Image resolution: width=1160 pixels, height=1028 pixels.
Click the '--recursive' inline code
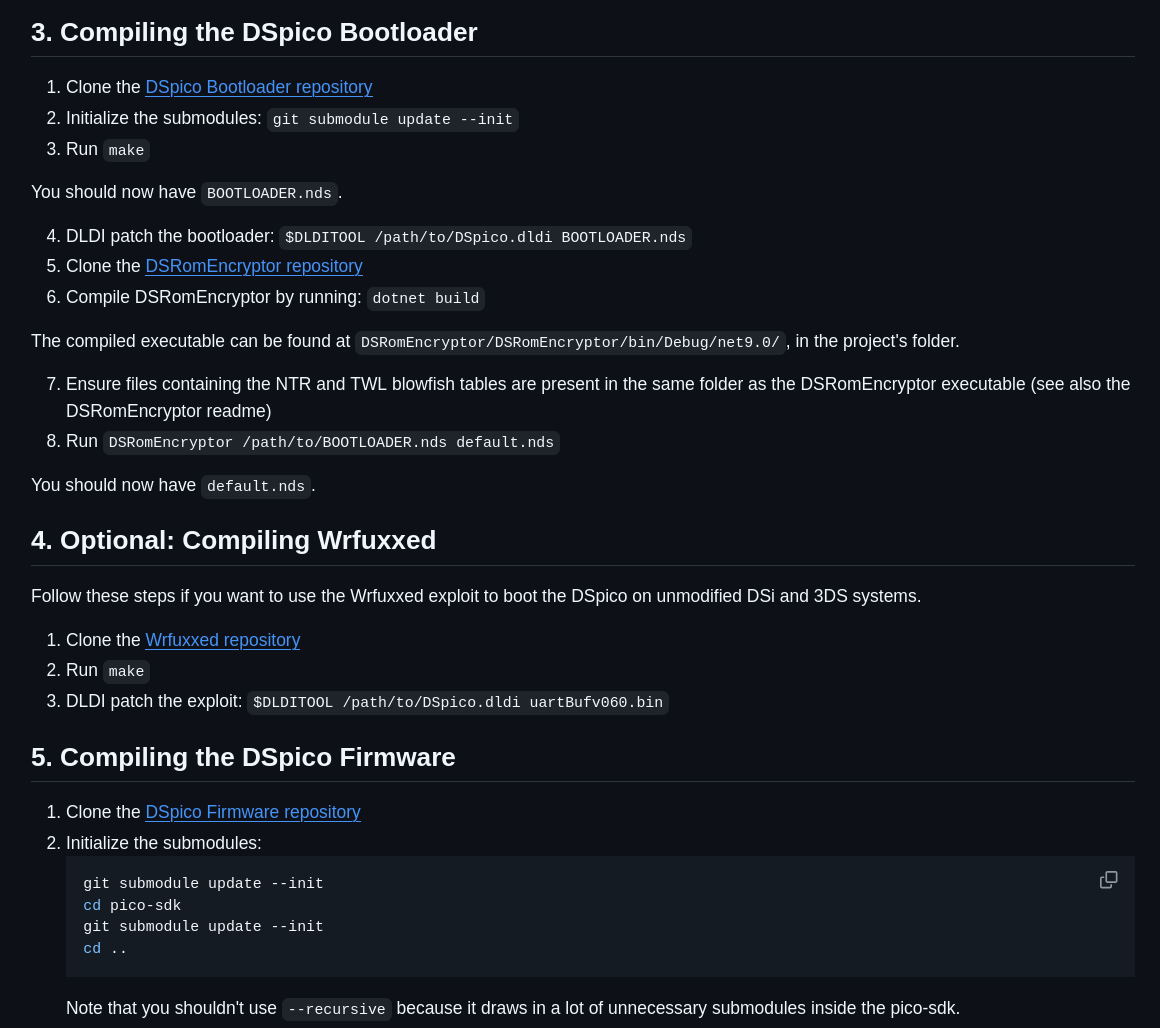click(x=337, y=1010)
